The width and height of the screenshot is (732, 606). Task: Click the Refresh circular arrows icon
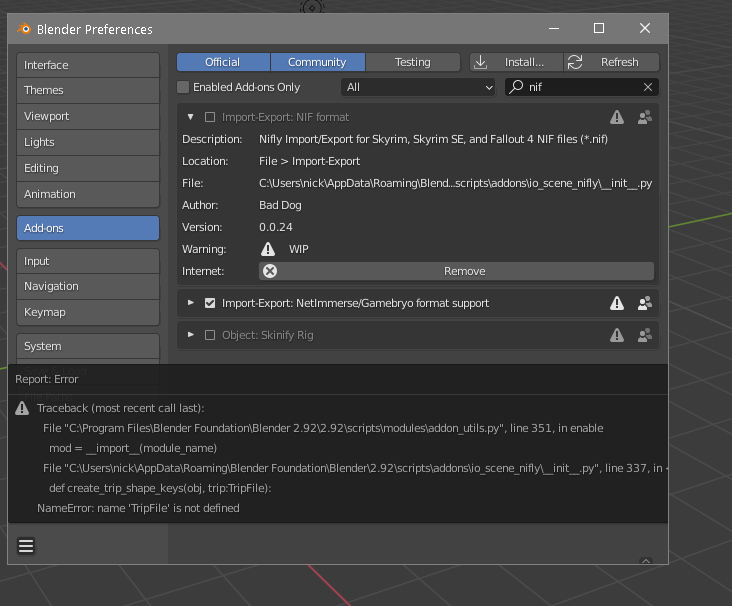point(575,62)
